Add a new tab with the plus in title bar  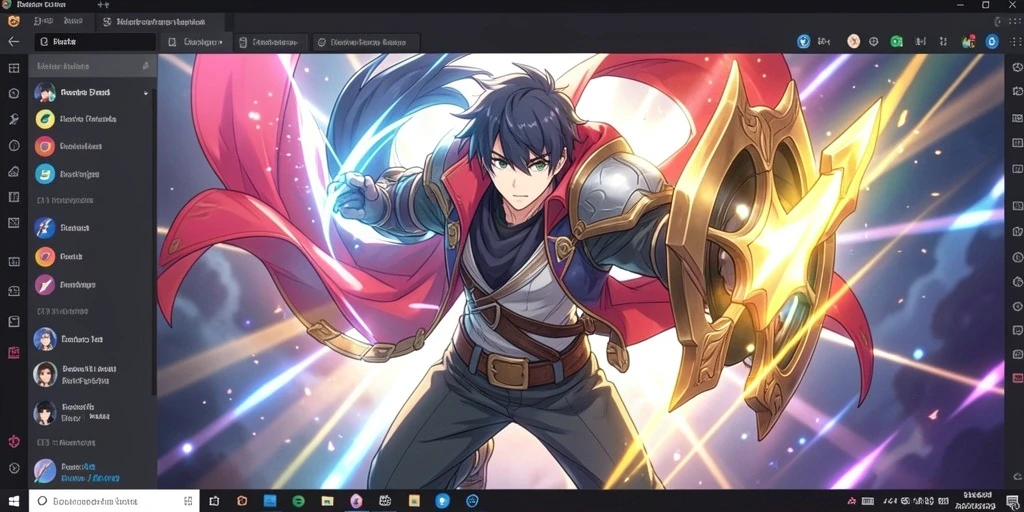(x=103, y=5)
